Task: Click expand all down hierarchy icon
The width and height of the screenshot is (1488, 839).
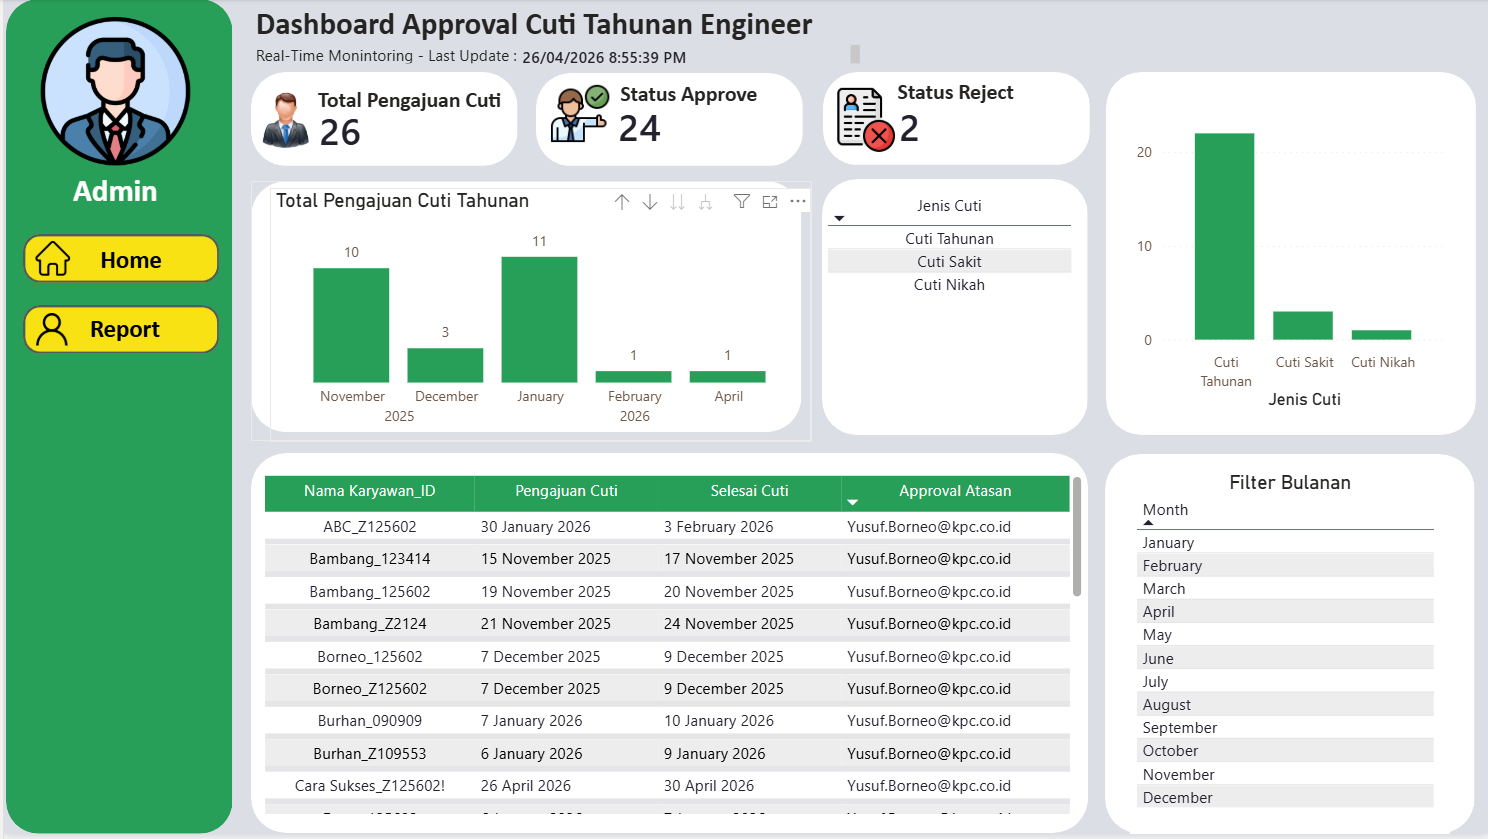Action: click(x=706, y=202)
